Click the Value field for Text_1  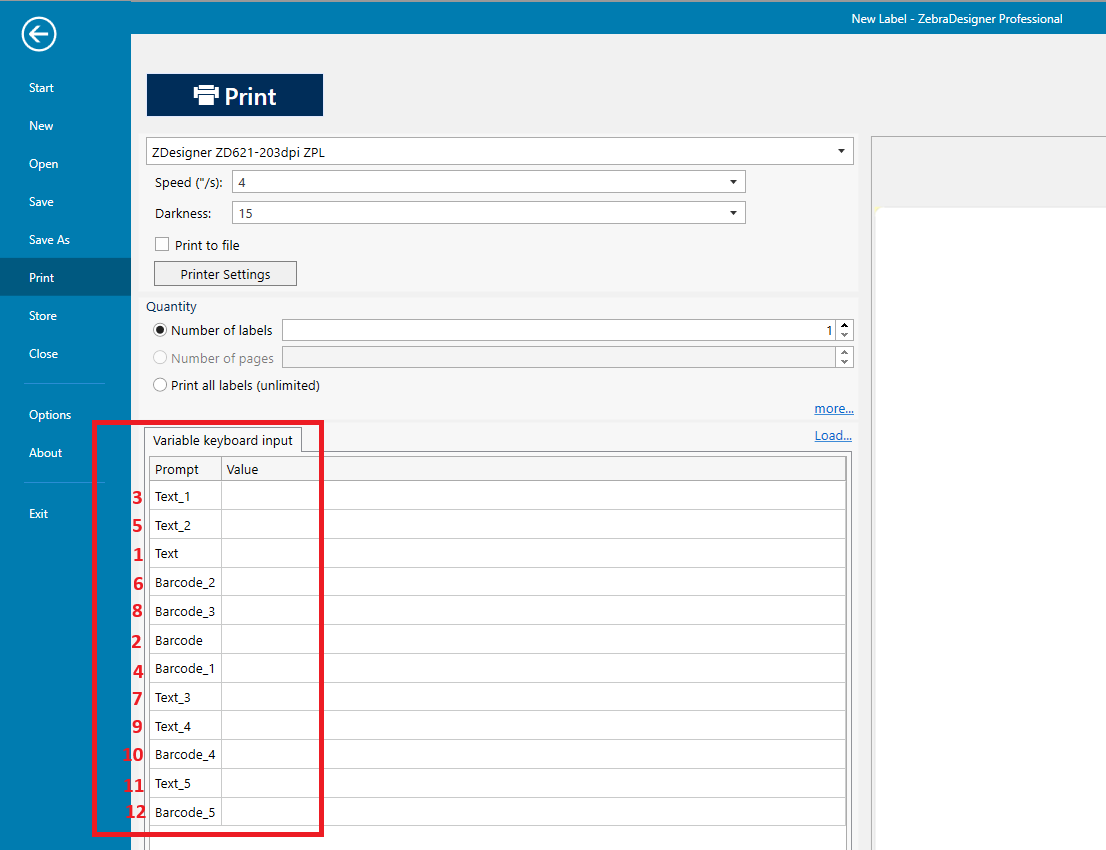pyautogui.click(x=532, y=496)
